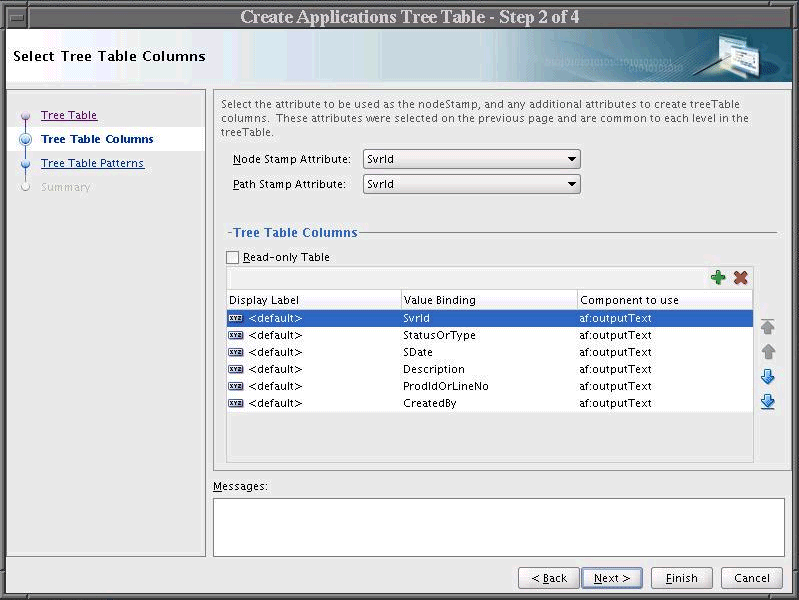The image size is (799, 600).
Task: Click the icon beside the StatusOrType row
Action: [235, 335]
